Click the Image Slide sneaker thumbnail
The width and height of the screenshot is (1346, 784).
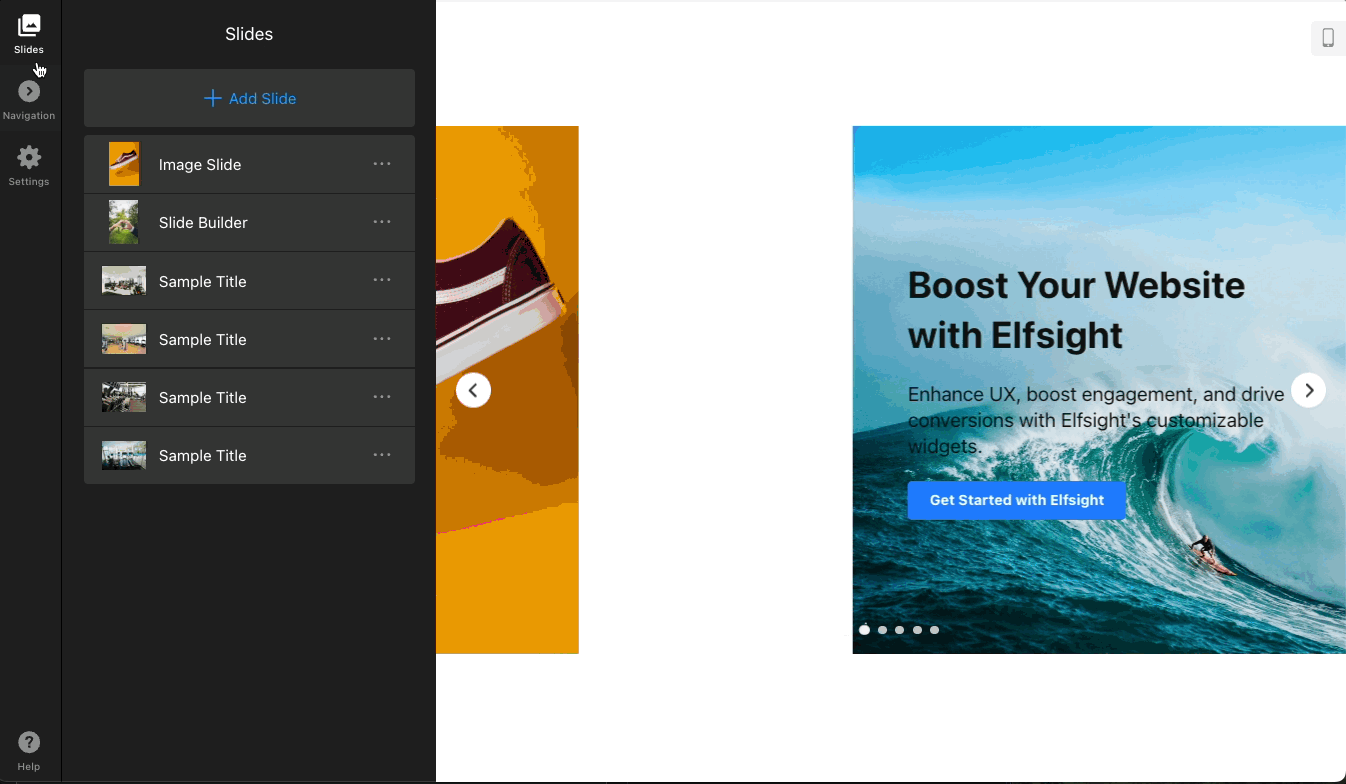pyautogui.click(x=124, y=164)
